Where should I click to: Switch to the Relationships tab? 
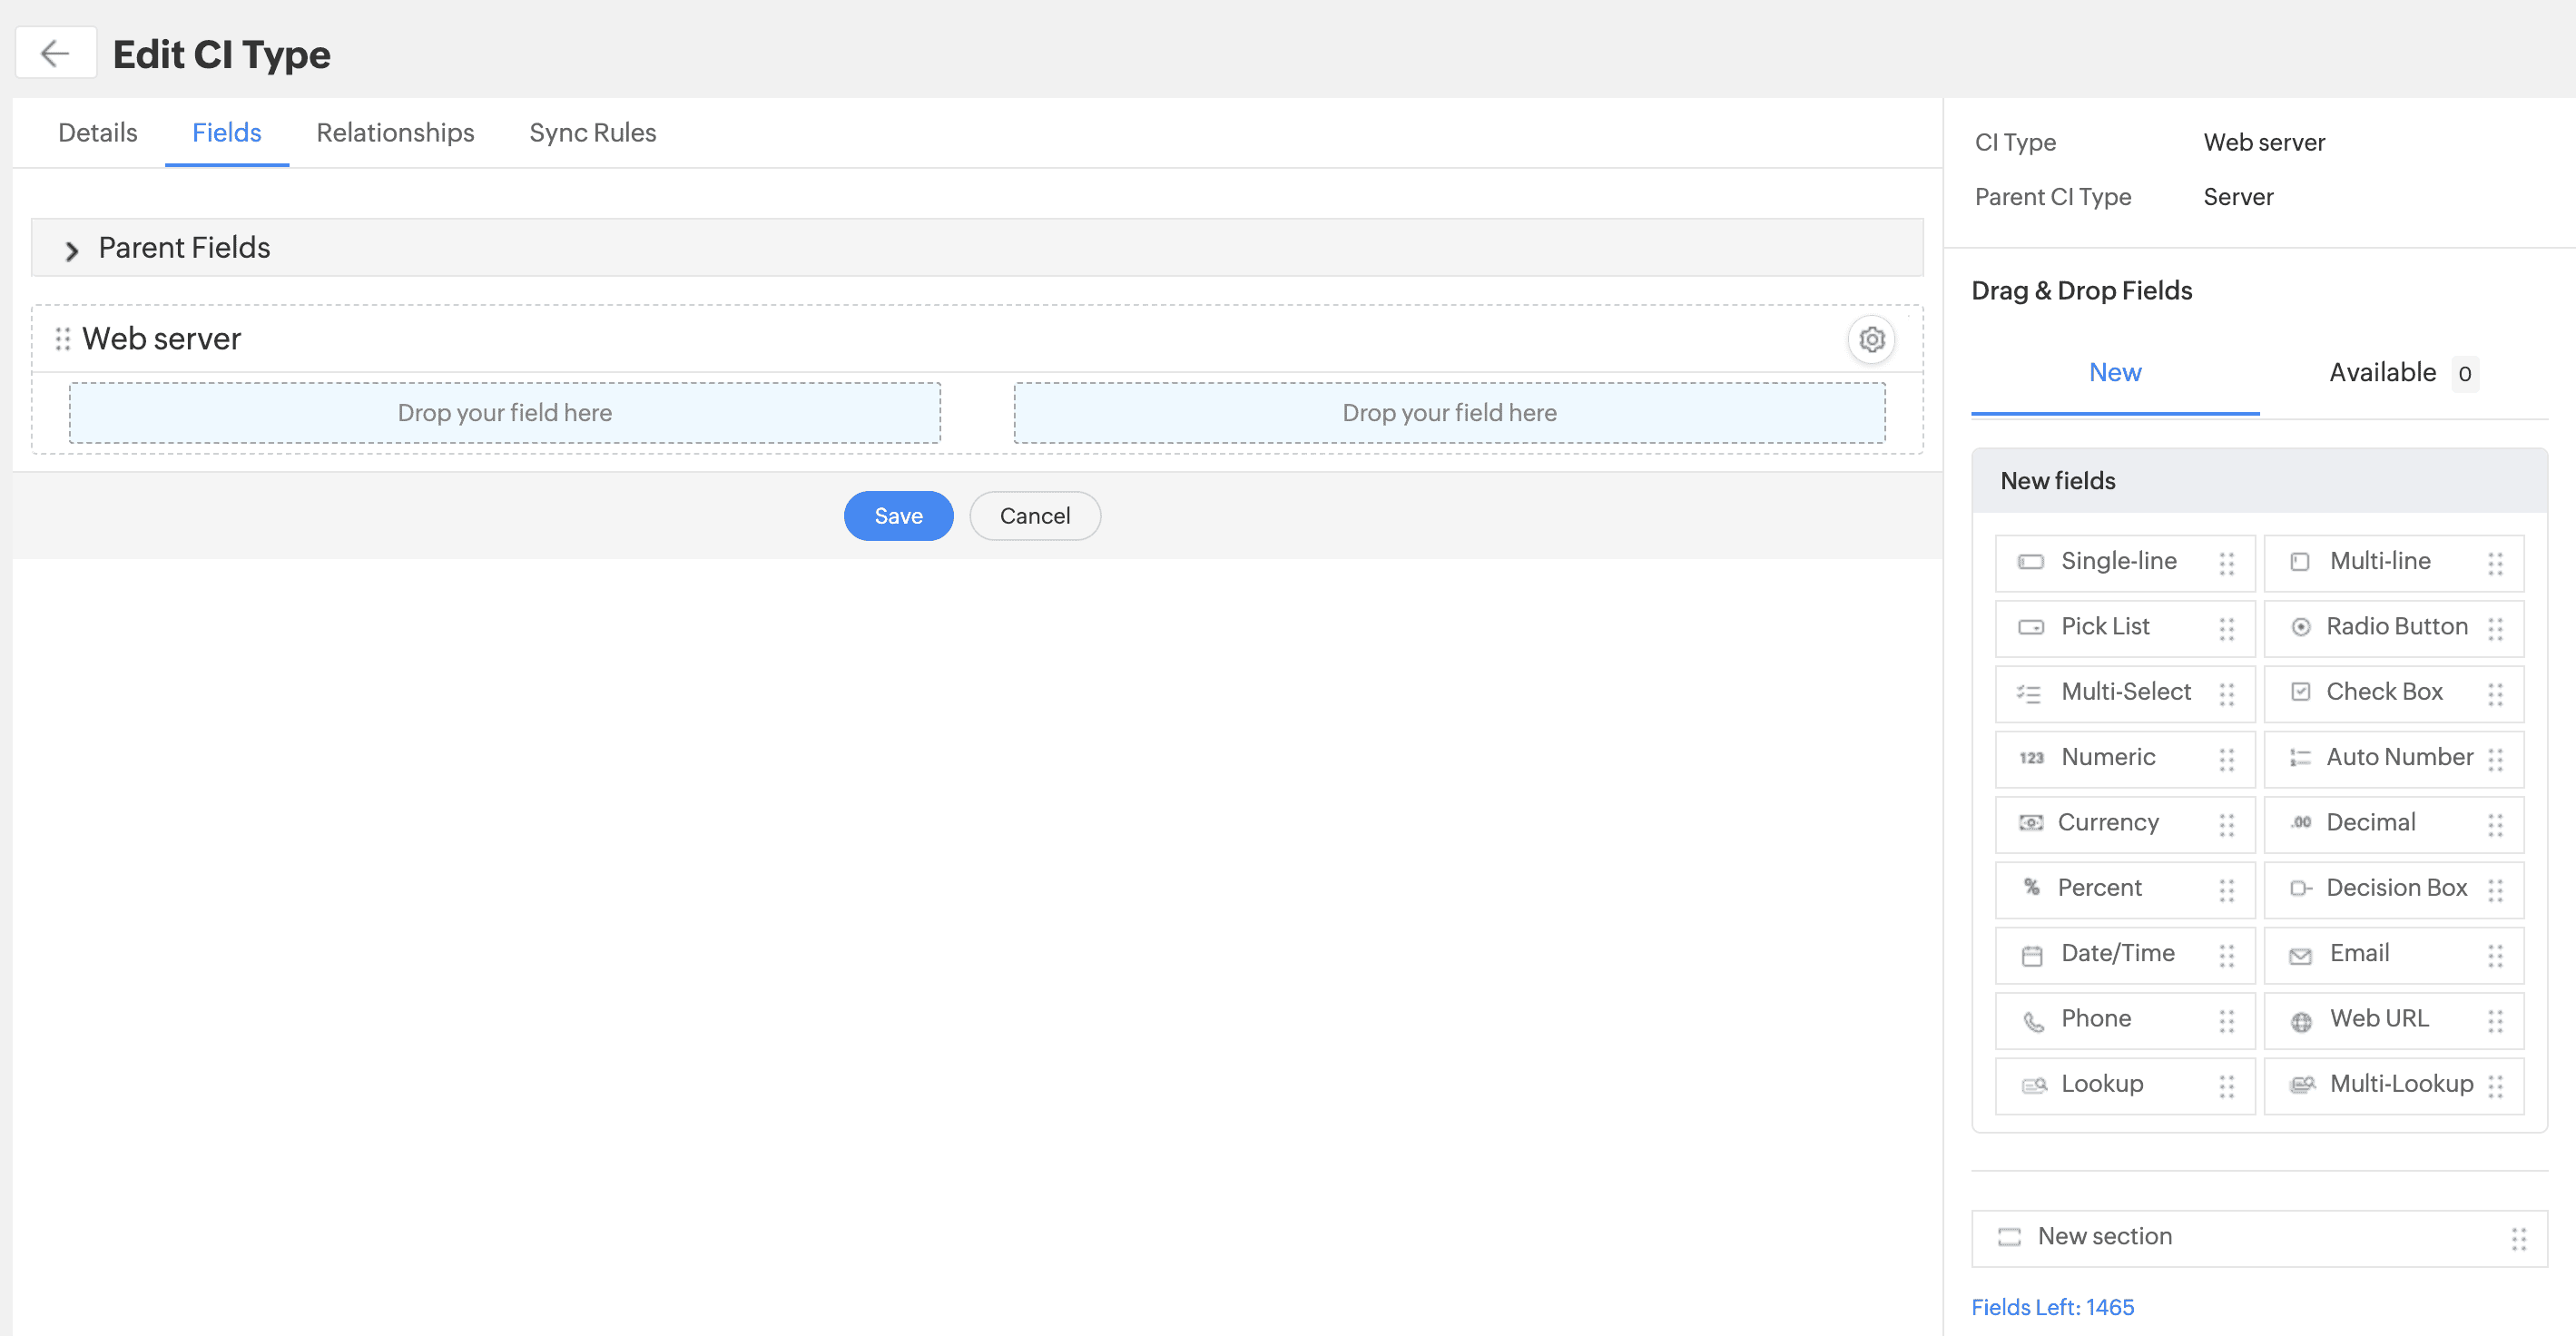click(395, 133)
